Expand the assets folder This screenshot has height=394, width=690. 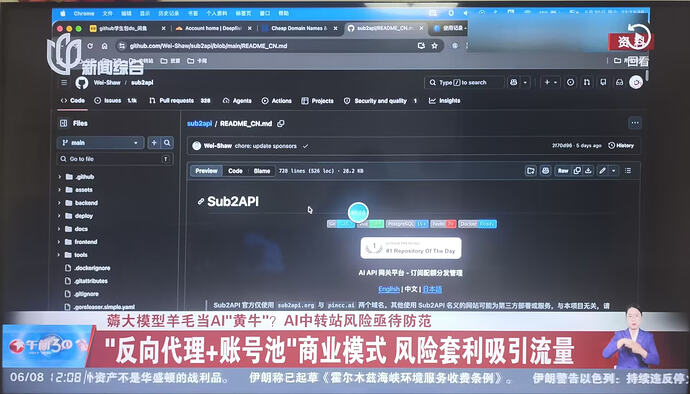59,190
